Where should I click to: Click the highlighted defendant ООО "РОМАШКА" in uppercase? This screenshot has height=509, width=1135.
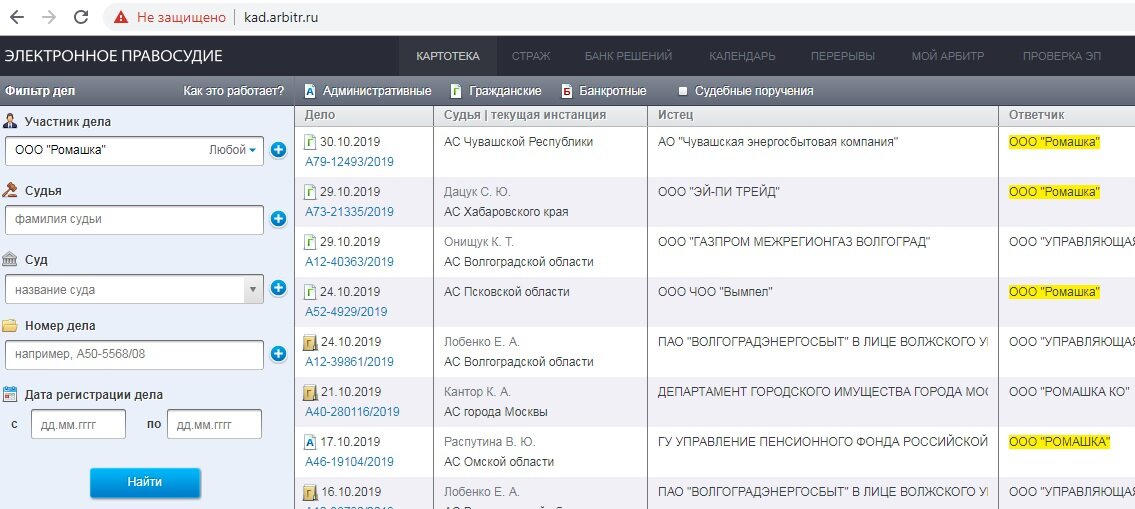1059,442
